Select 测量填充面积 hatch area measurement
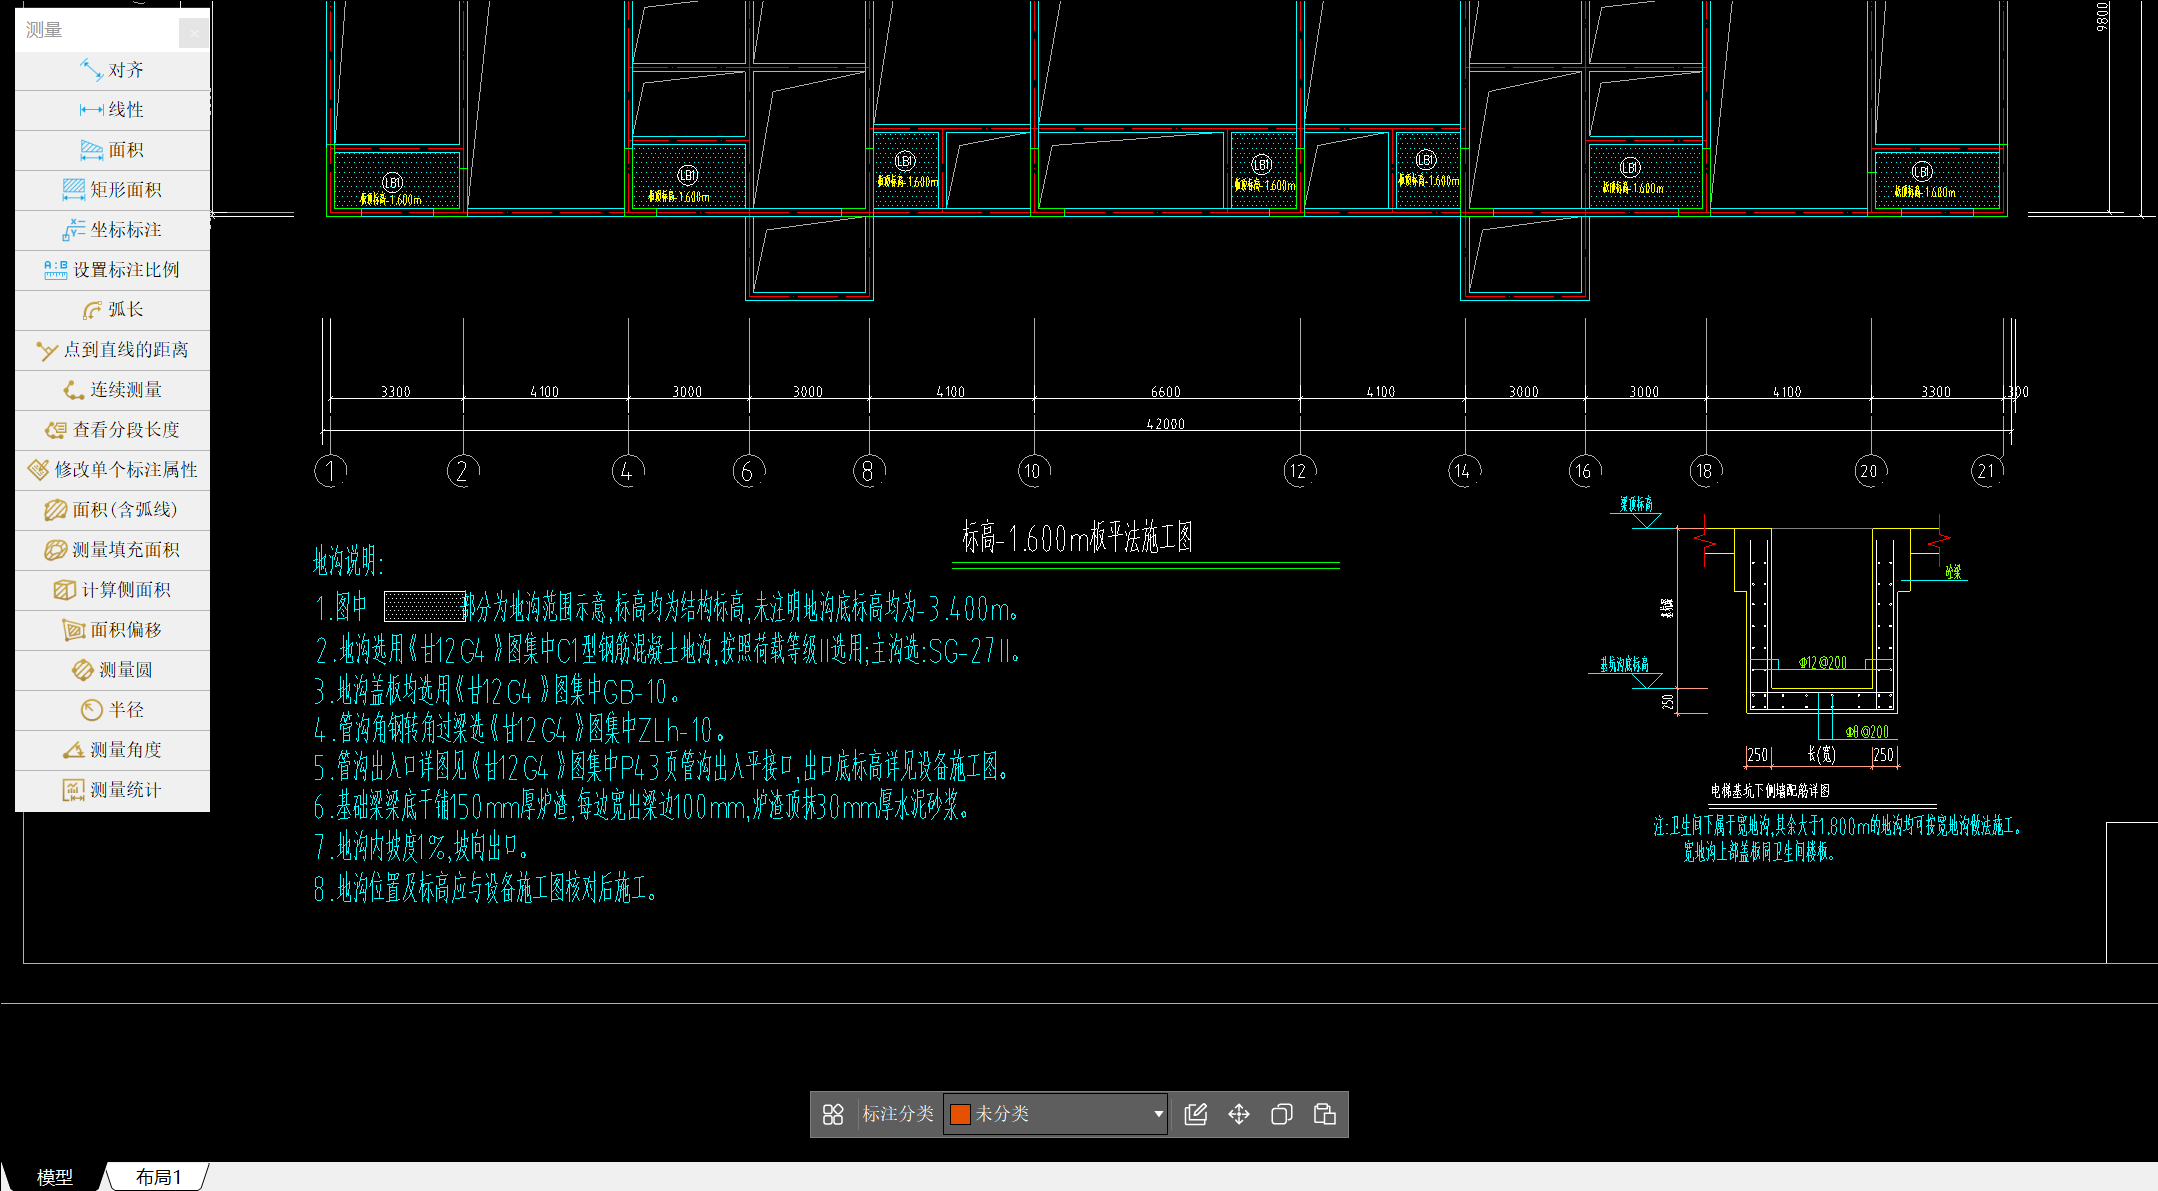Screen dimensions: 2158x1191 (112, 550)
